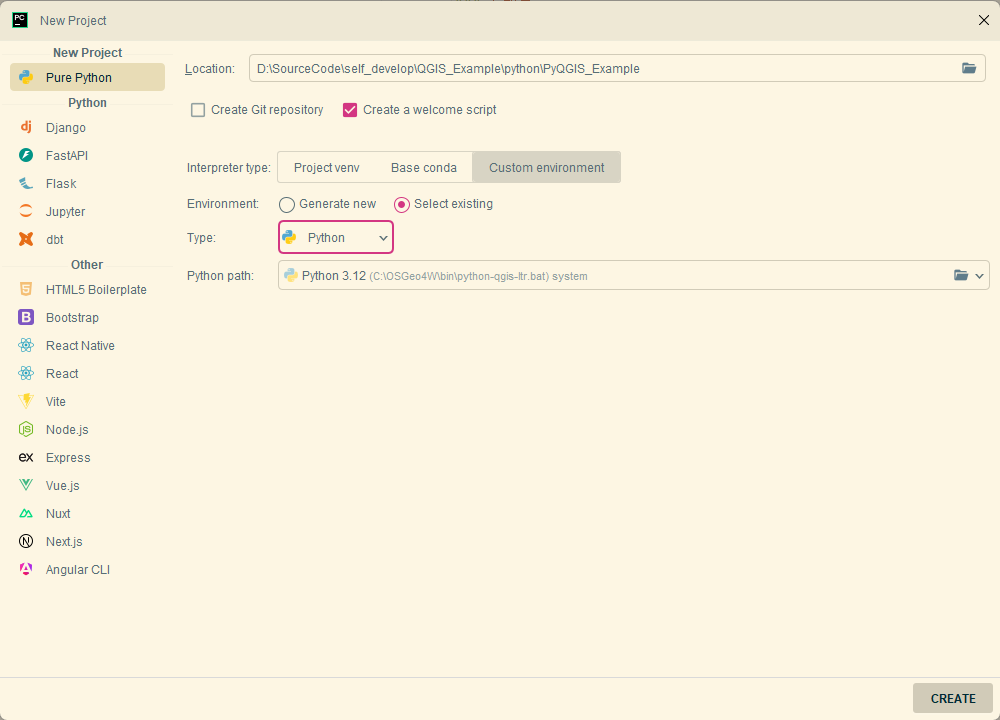Viewport: 1000px width, 720px height.
Task: Choose the Flask project icon
Action: [26, 183]
